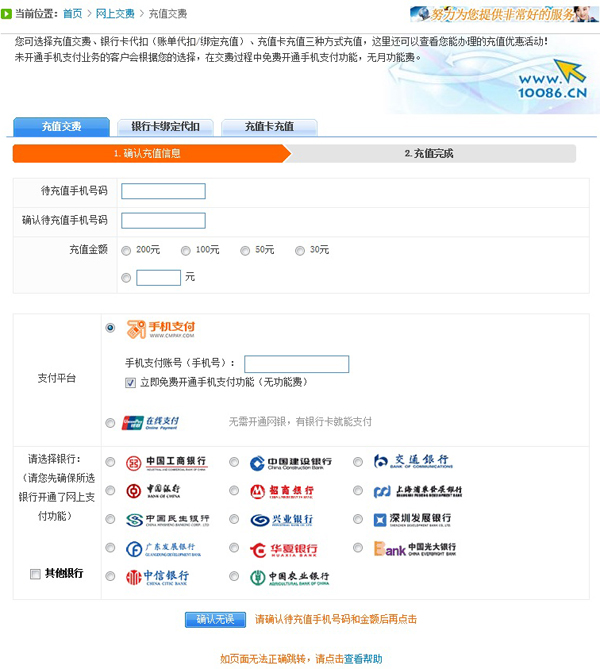Click the 中国建设银行 logo
This screenshot has width=600, height=669.
[x=291, y=463]
